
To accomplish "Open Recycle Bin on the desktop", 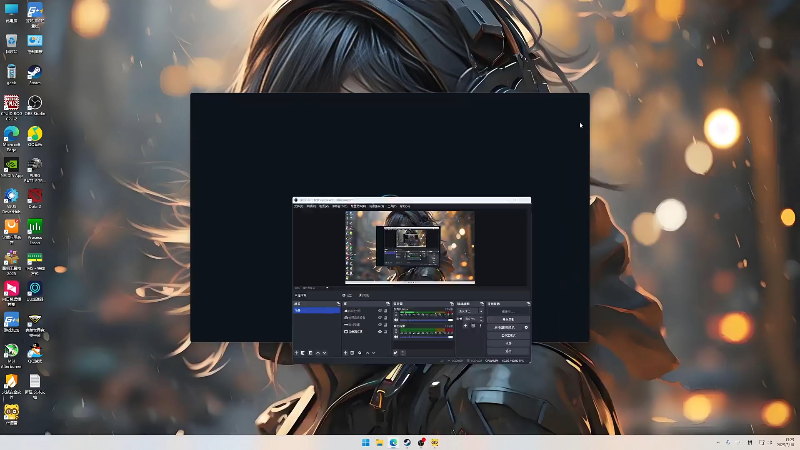I will click(x=11, y=44).
